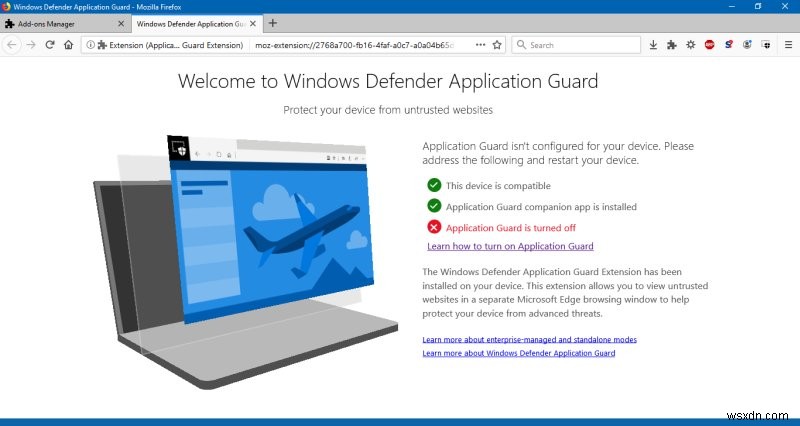The width and height of the screenshot is (800, 426).
Task: Click 'Application Guard is turned off' text
Action: 511,228
